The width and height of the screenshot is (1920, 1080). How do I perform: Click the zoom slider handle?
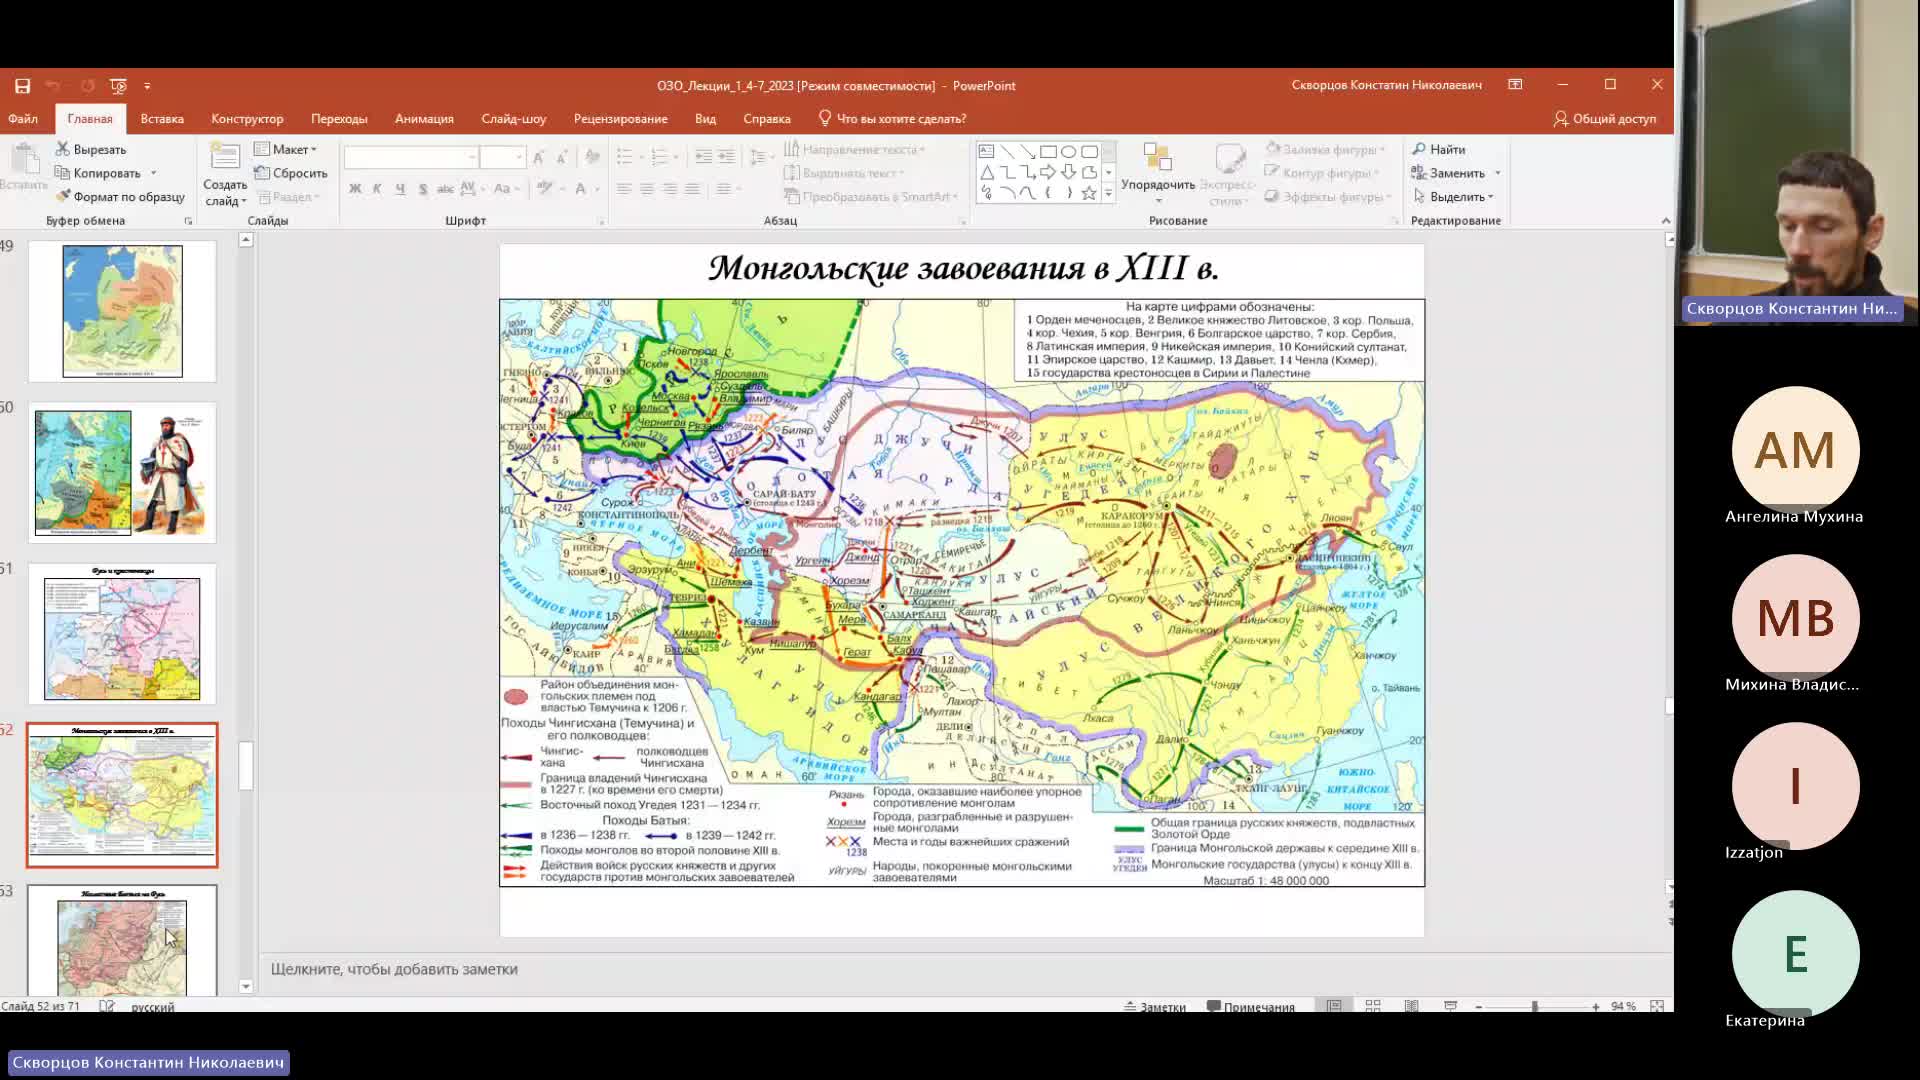point(1534,1006)
